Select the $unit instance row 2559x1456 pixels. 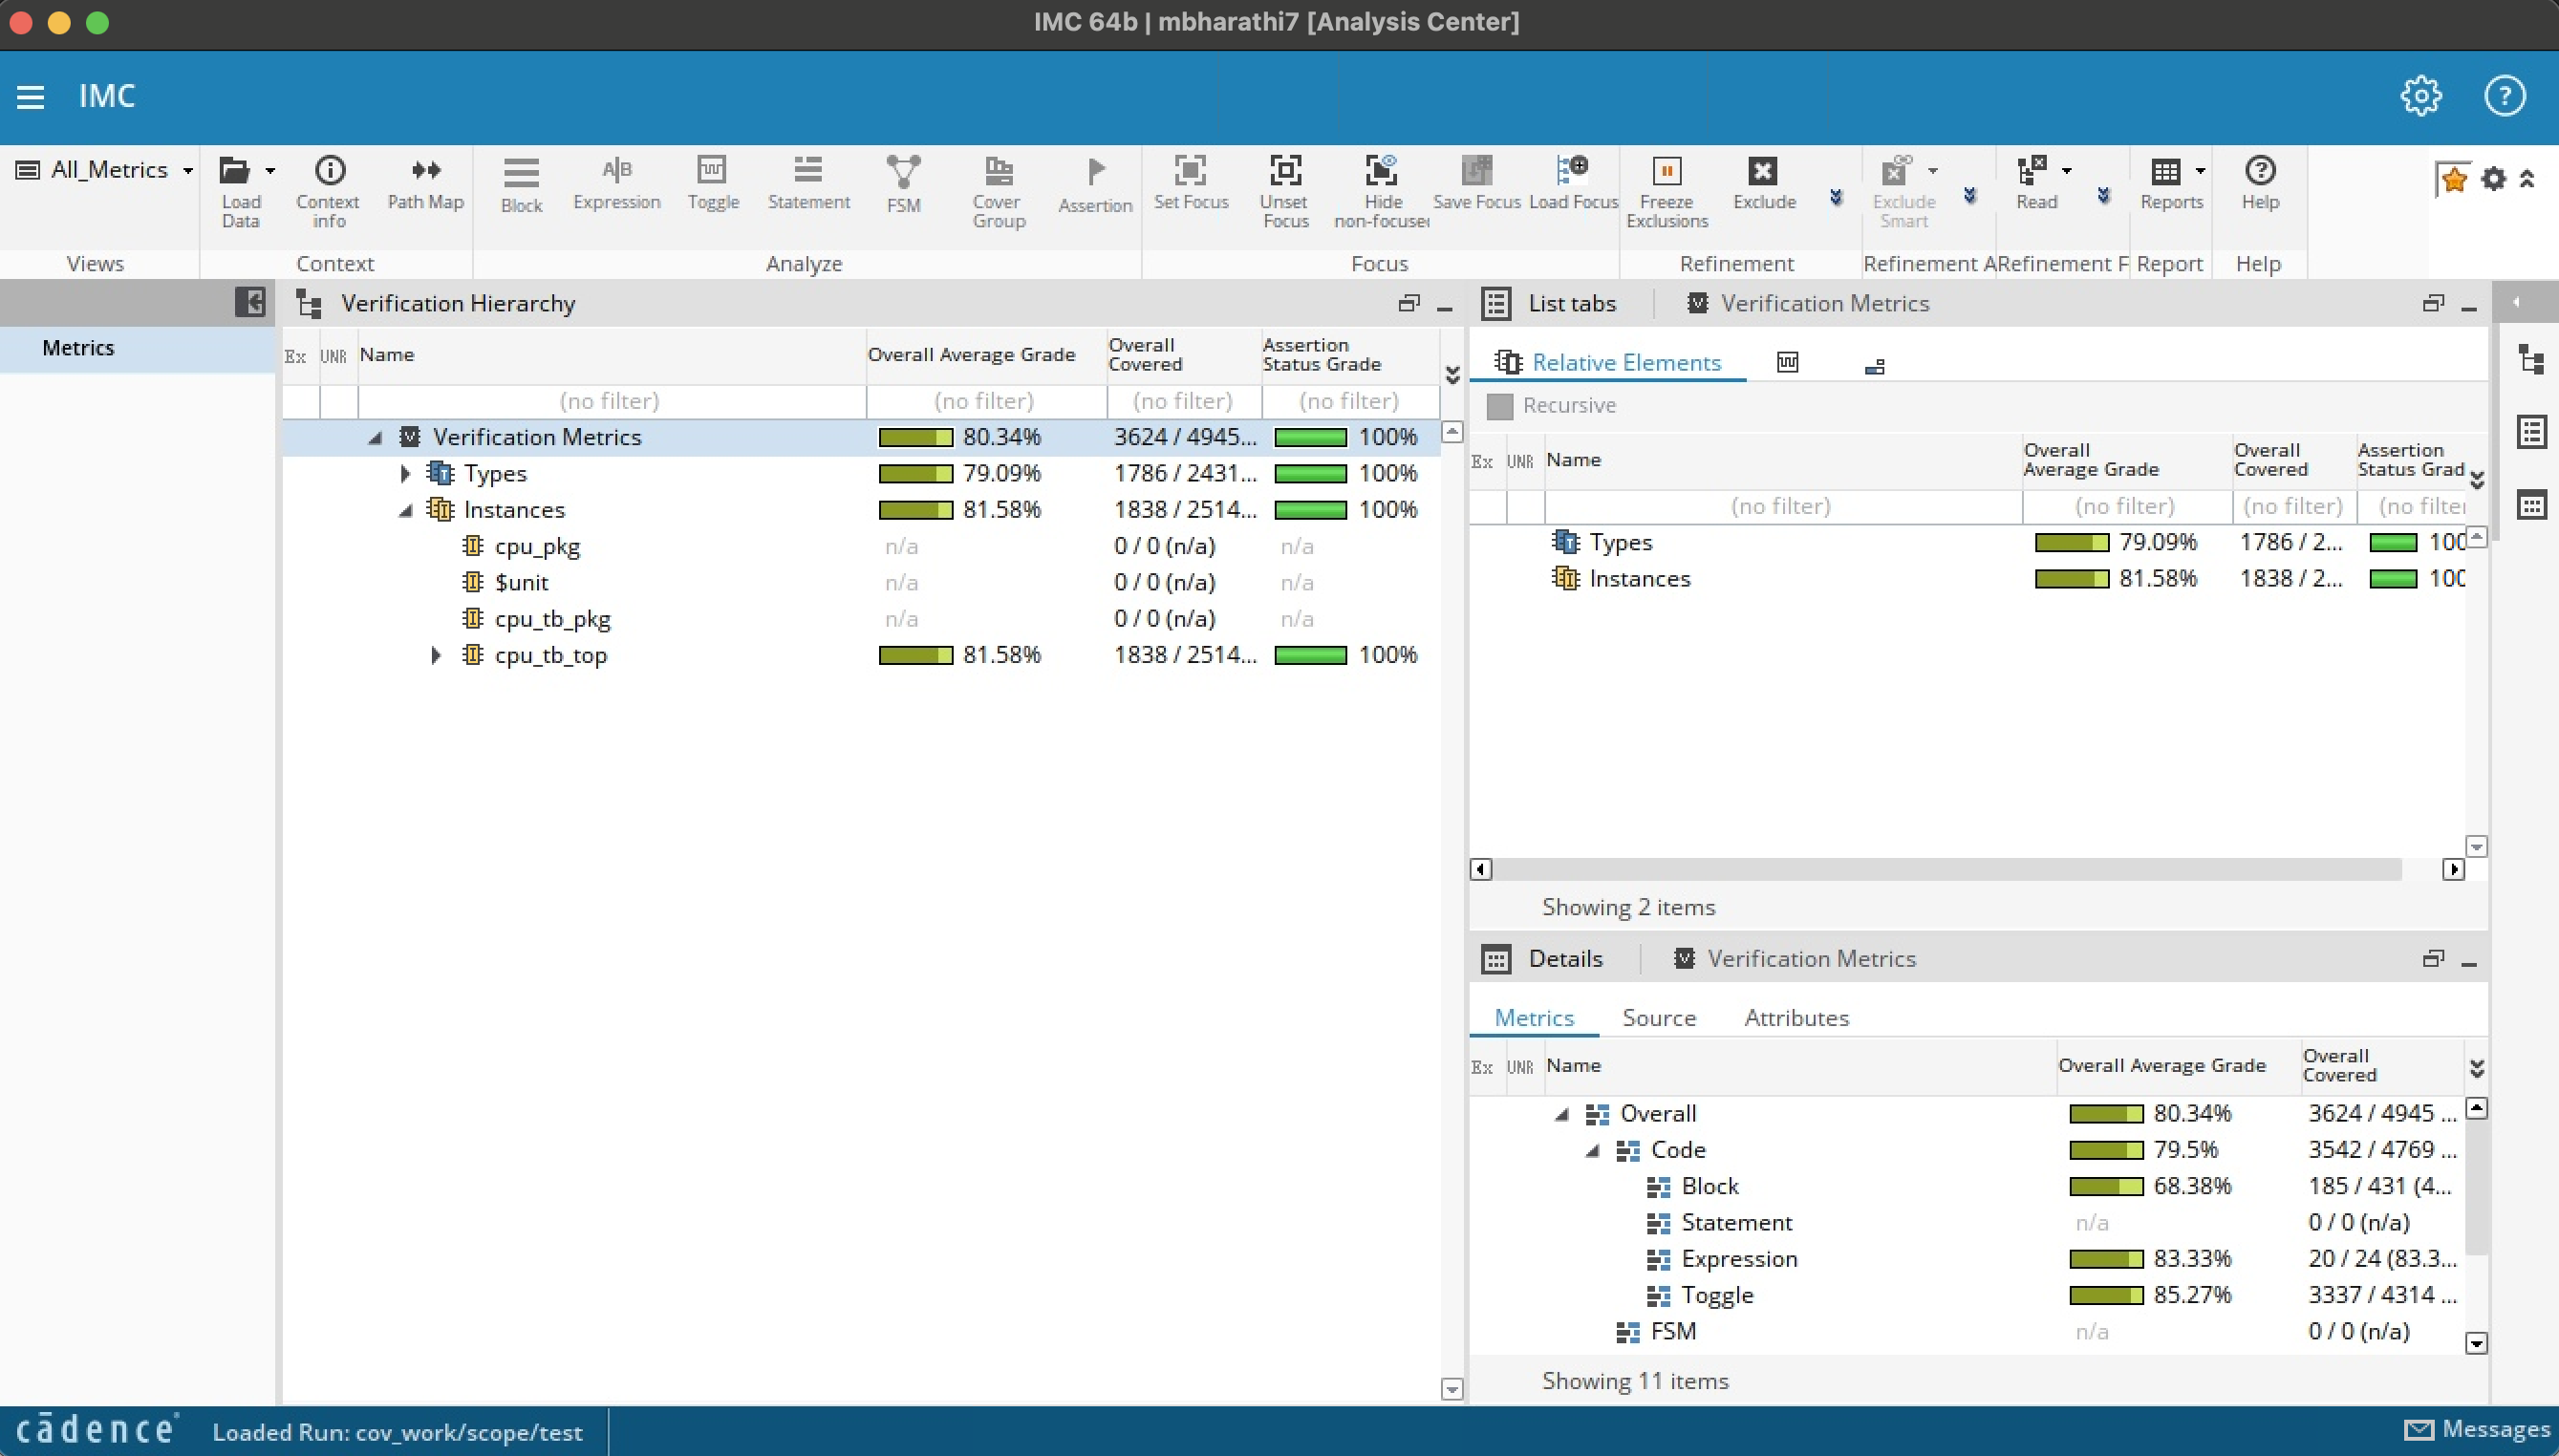[860, 582]
